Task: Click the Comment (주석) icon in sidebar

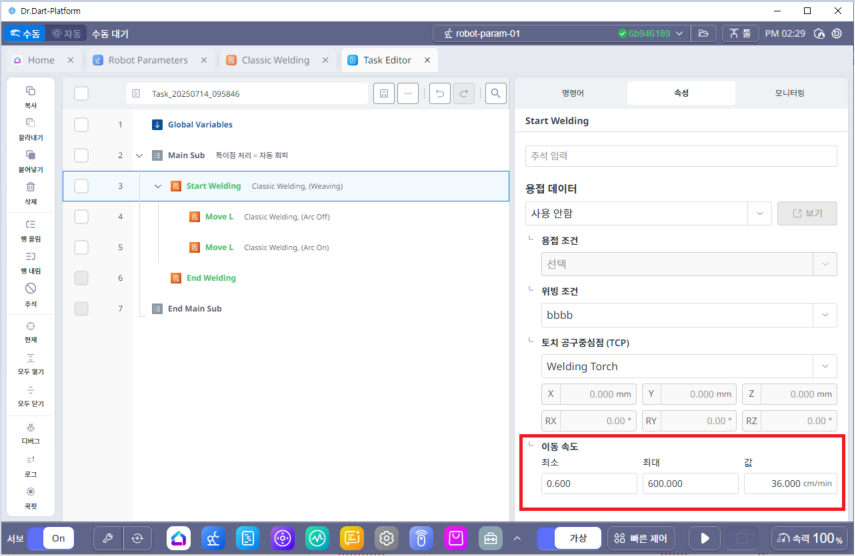Action: pos(30,290)
